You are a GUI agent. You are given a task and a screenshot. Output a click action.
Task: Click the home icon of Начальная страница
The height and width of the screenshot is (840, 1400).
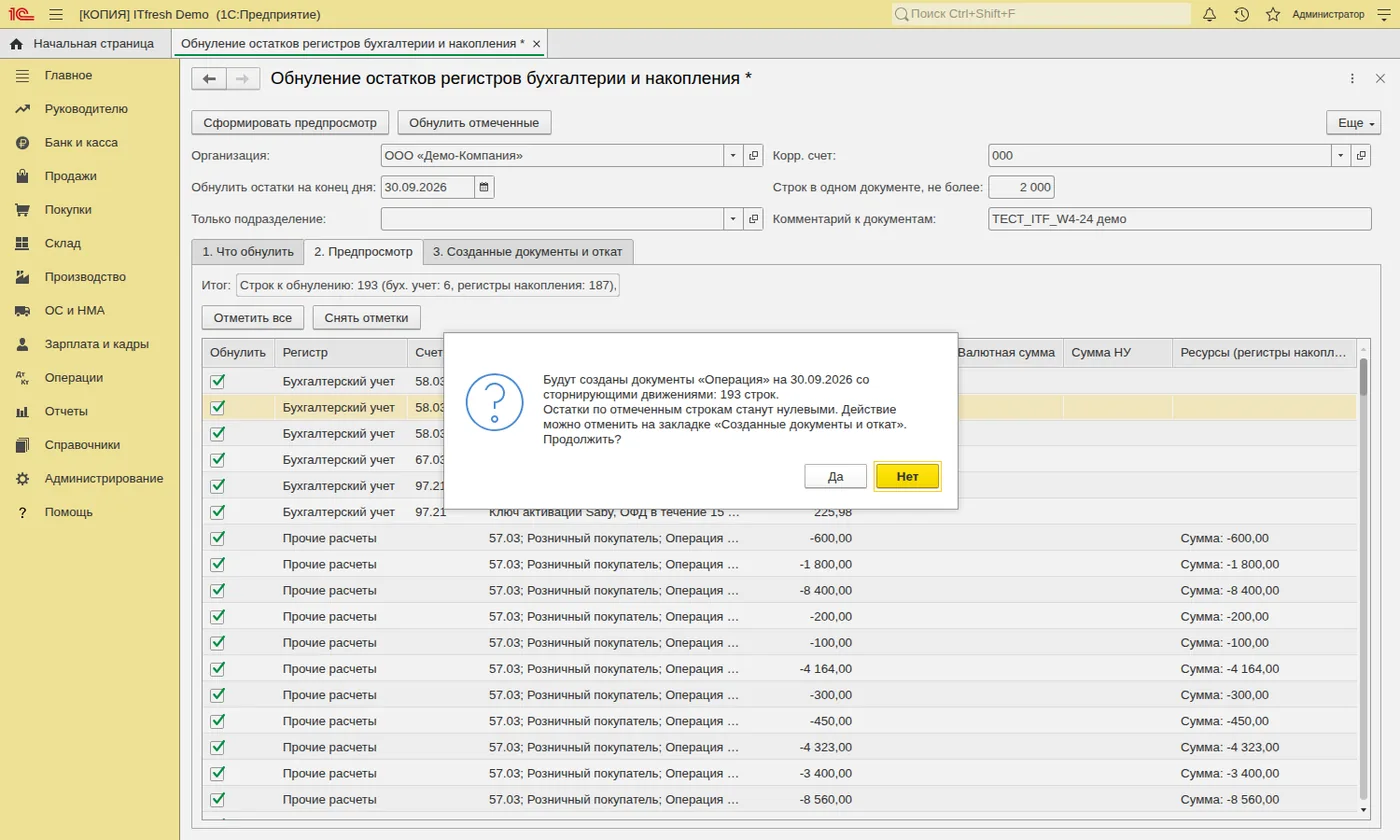click(16, 43)
